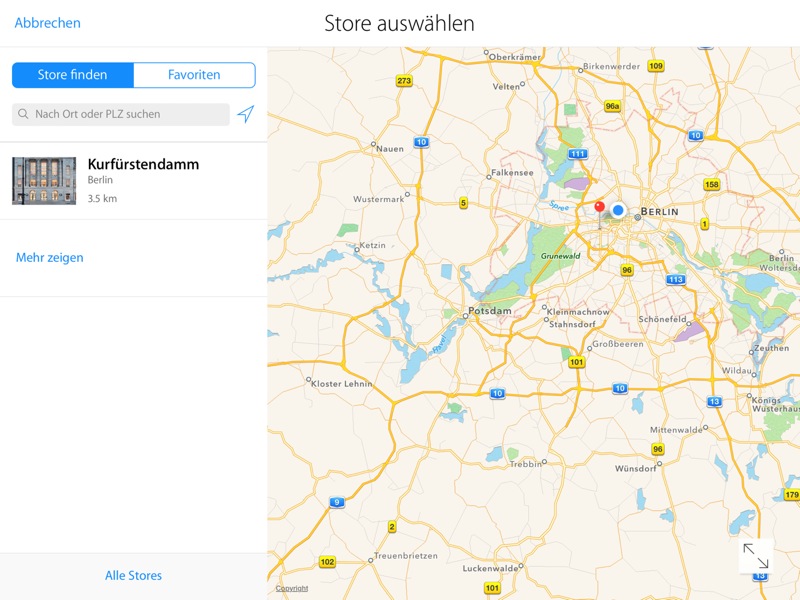Expand the map to full screen
Viewport: 800px width, 600px height.
click(756, 556)
